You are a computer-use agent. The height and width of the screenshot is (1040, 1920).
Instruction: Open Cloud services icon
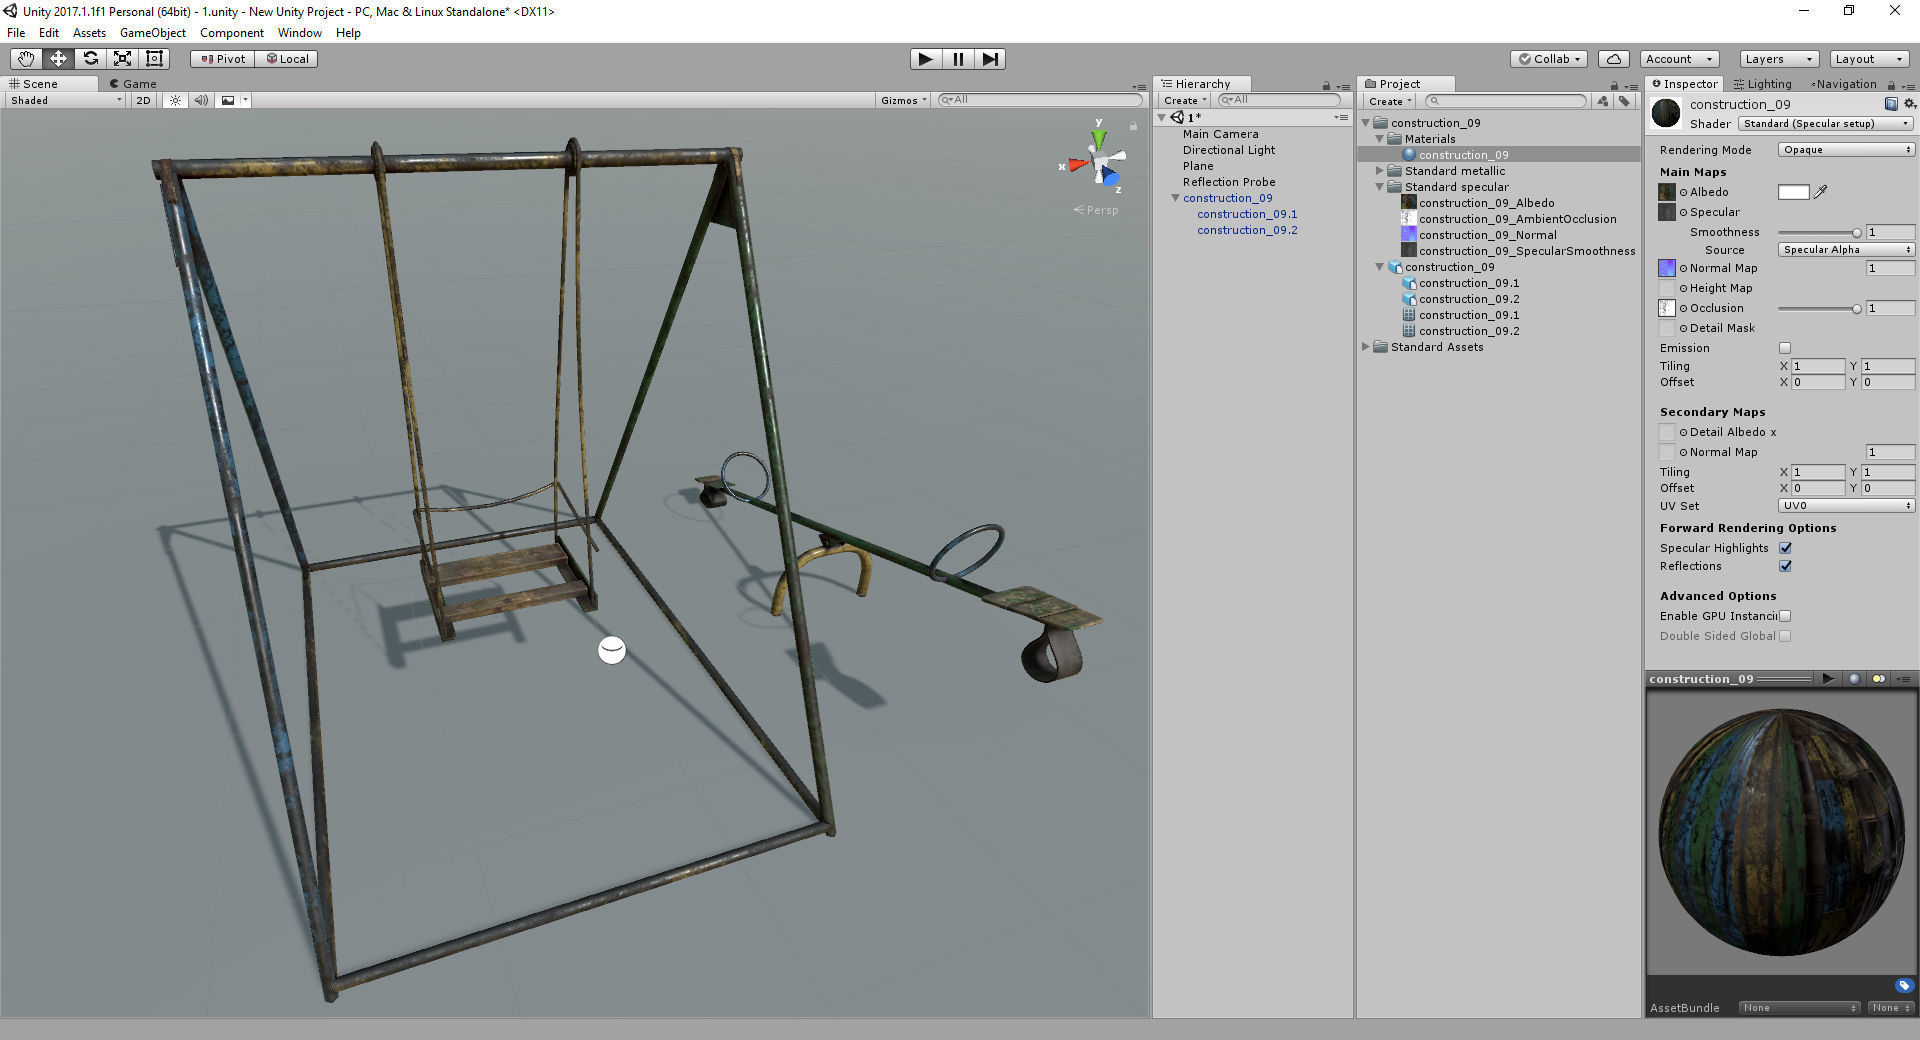(1613, 59)
